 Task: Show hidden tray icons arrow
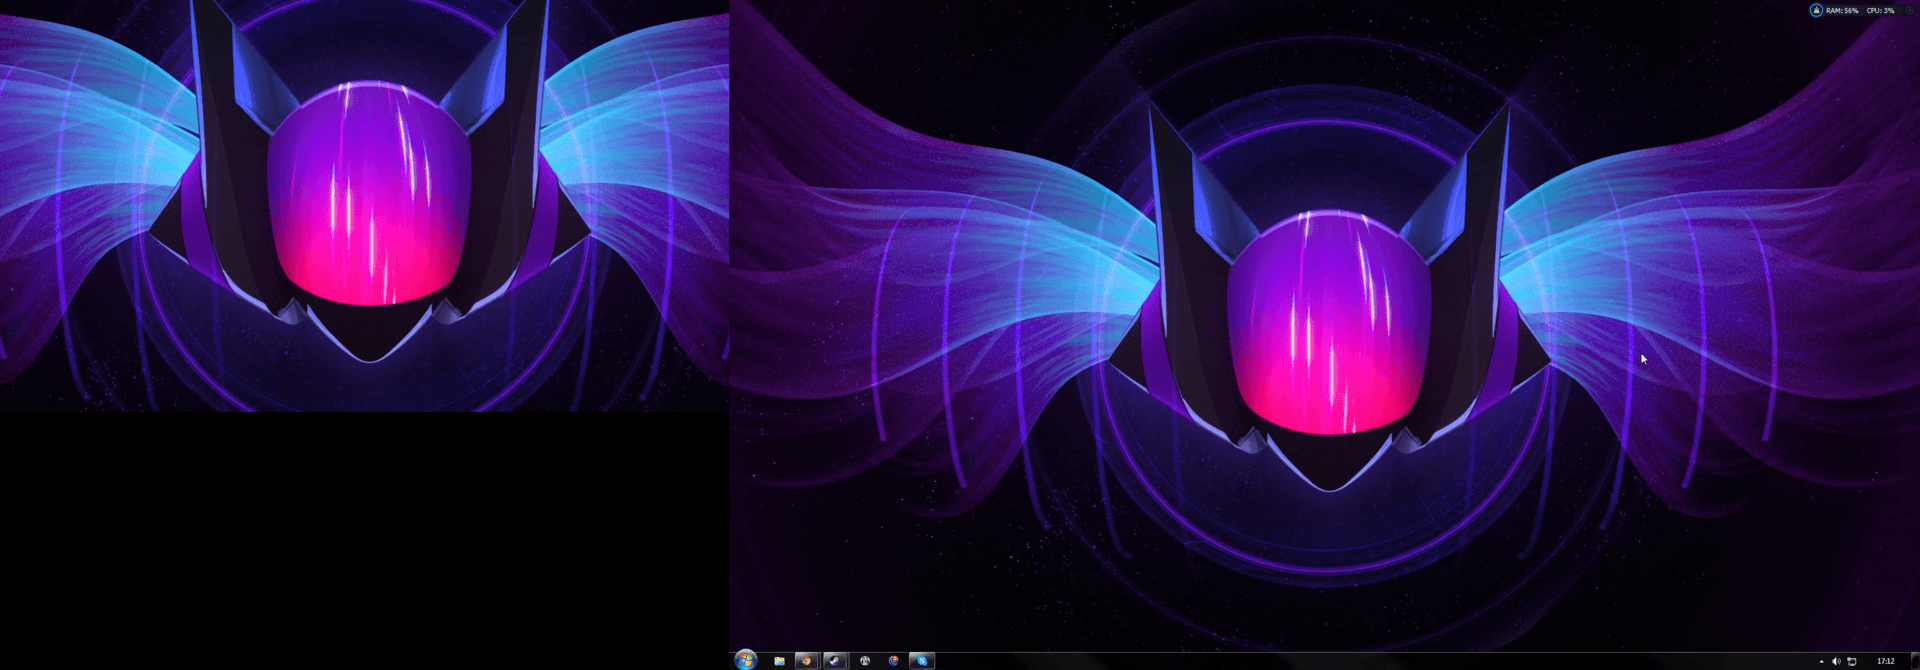[x=1821, y=661]
